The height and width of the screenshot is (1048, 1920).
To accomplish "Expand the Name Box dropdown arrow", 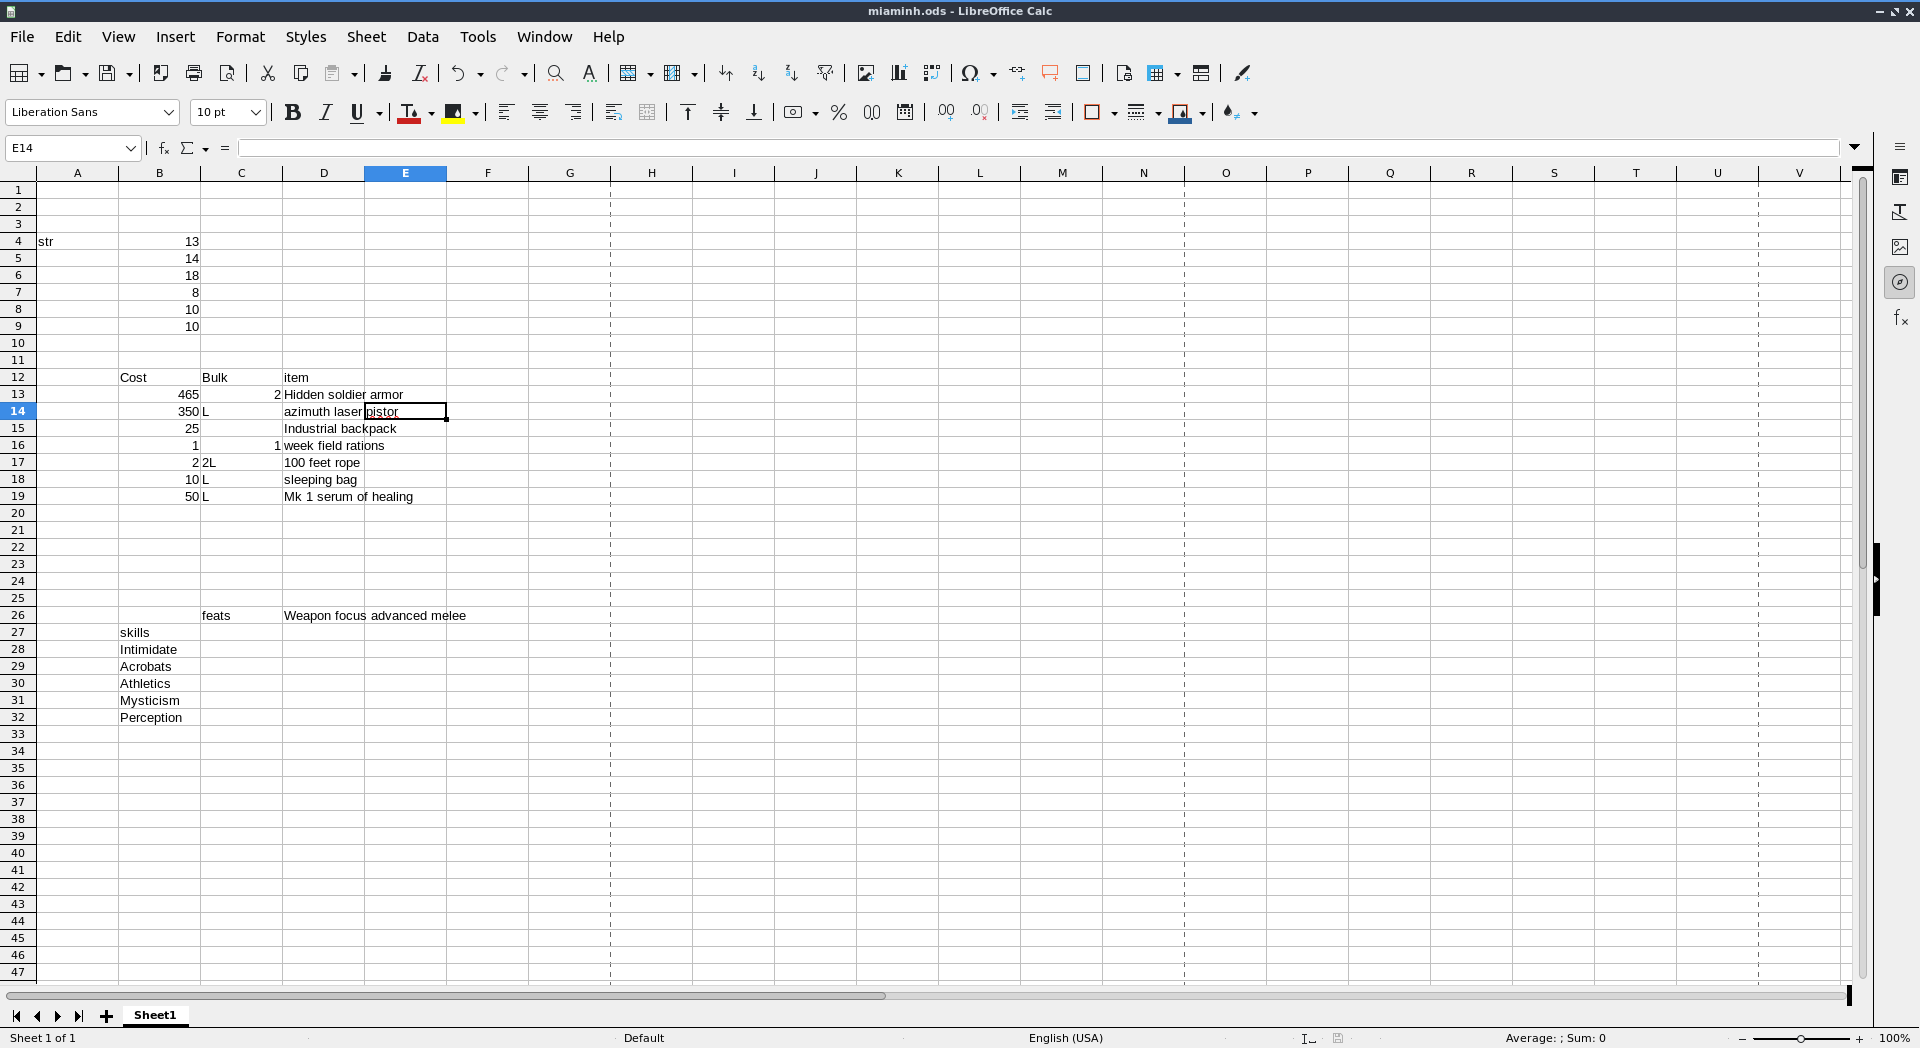I will [x=130, y=148].
